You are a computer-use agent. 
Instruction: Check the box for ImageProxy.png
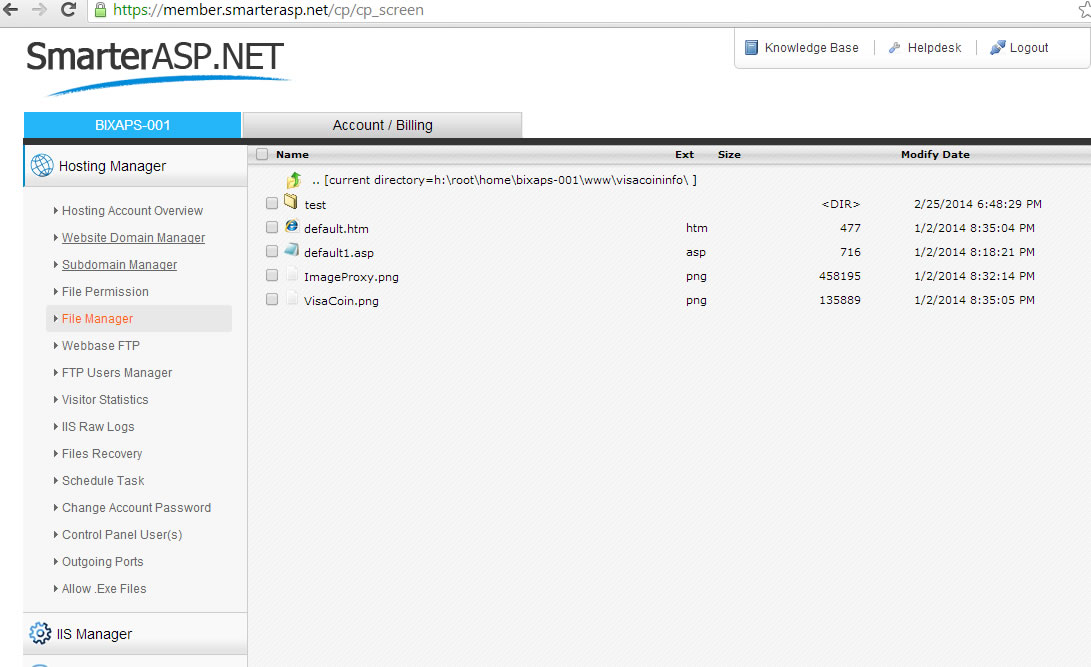tap(272, 275)
